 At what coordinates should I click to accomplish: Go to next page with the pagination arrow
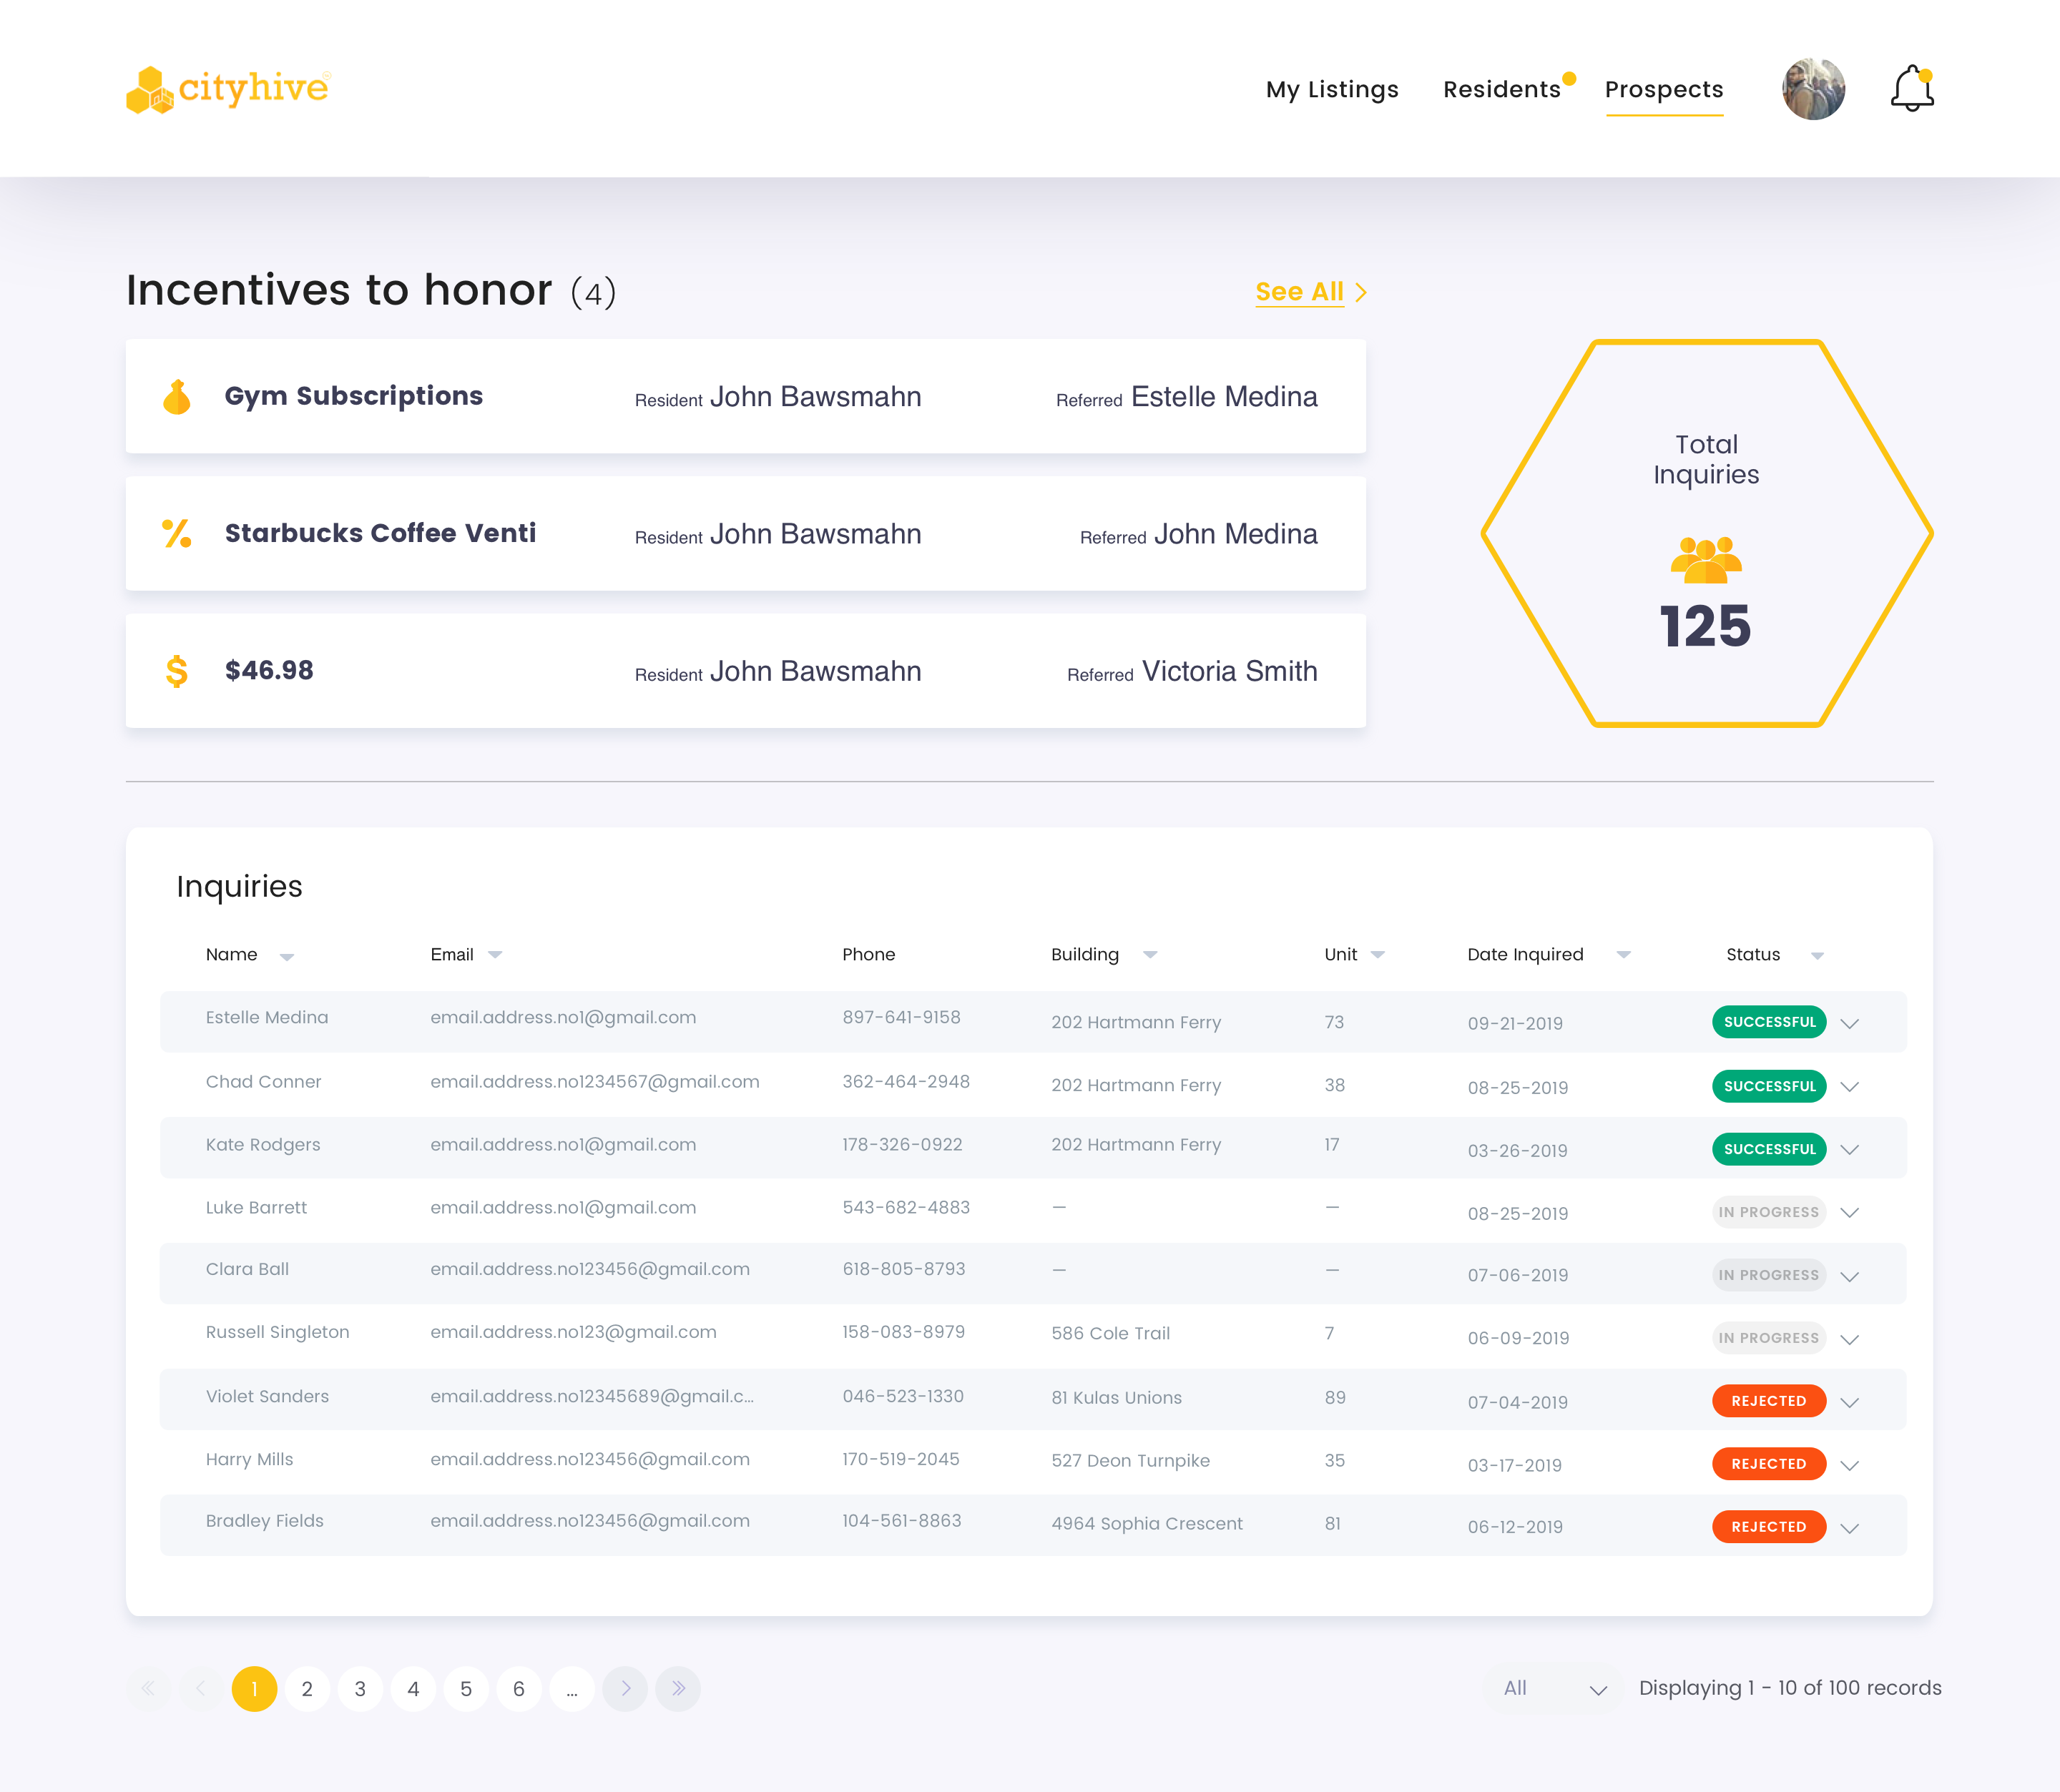[625, 1689]
